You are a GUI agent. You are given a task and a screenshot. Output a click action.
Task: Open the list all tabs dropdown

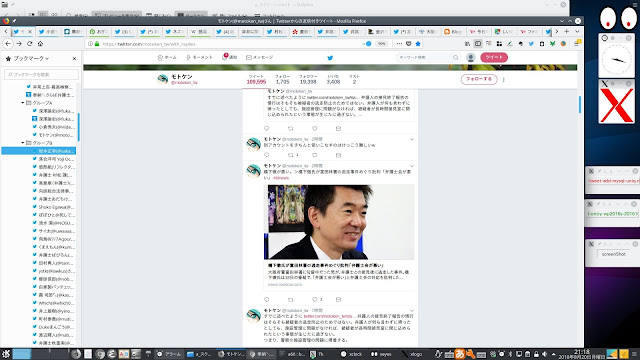pyautogui.click(x=577, y=31)
